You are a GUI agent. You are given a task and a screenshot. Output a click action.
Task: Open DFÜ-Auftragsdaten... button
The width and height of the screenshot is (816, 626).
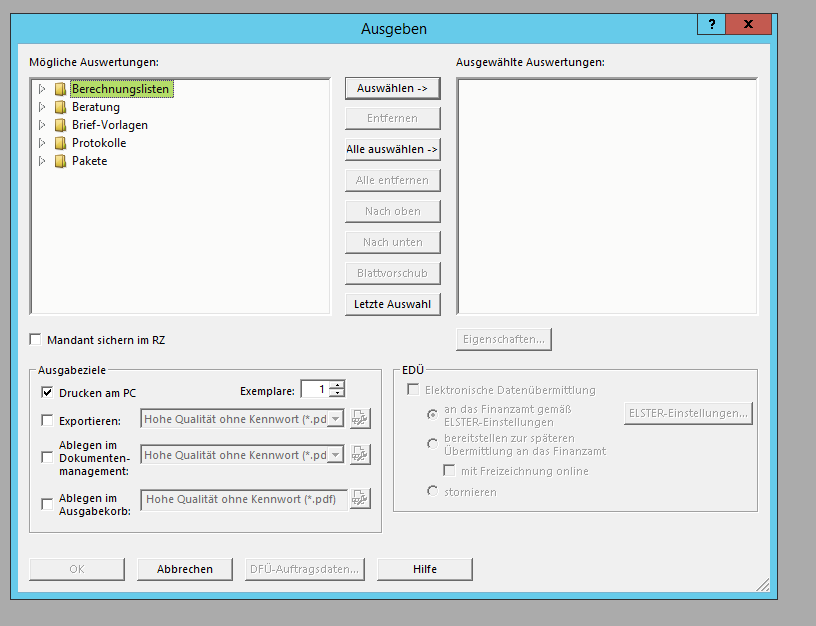click(x=304, y=569)
